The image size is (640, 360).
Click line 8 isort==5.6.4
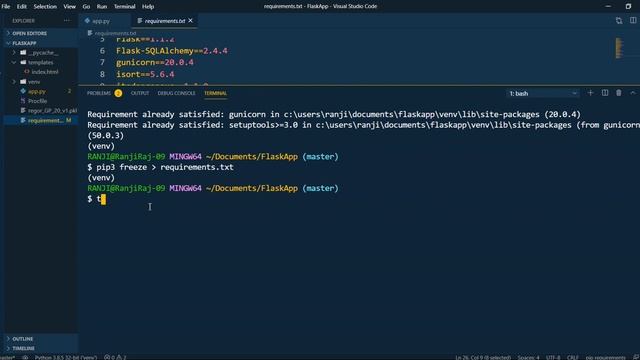click(145, 74)
